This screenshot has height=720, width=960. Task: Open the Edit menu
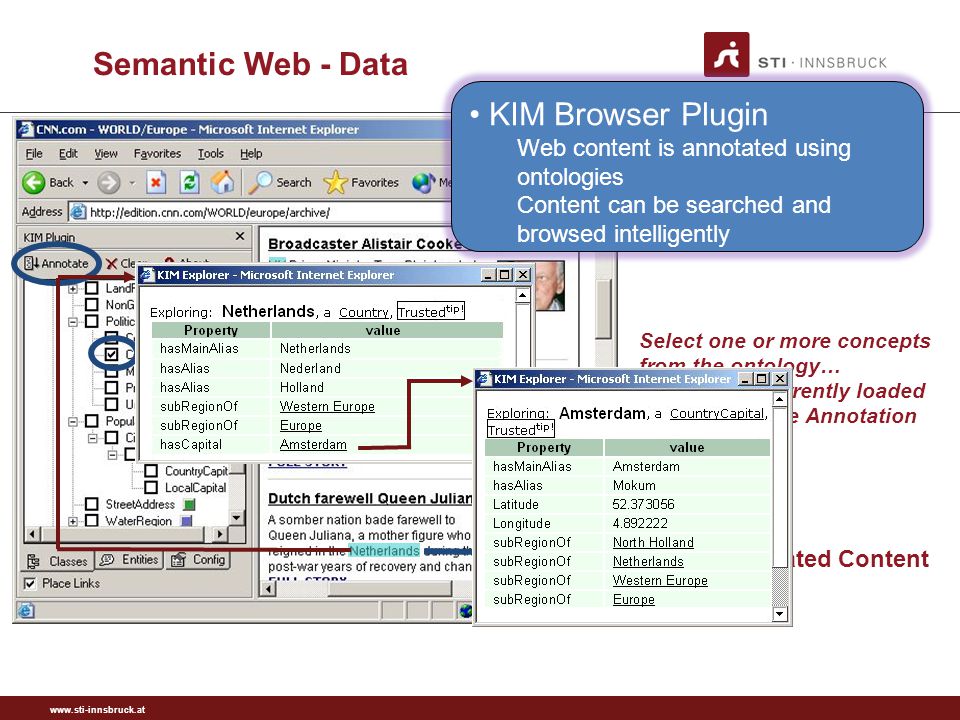click(x=68, y=154)
